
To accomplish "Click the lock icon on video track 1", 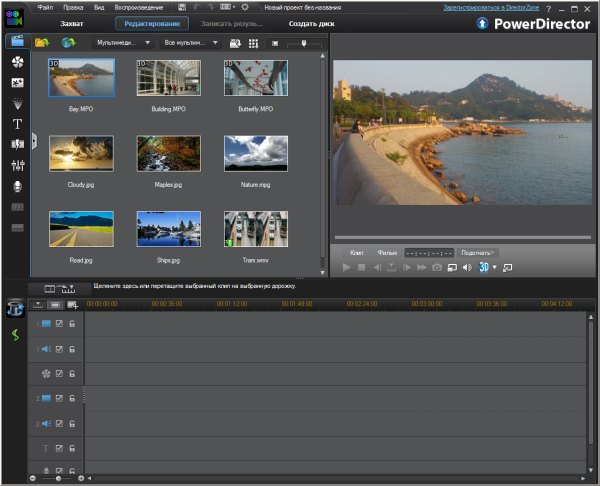I will pyautogui.click(x=72, y=323).
